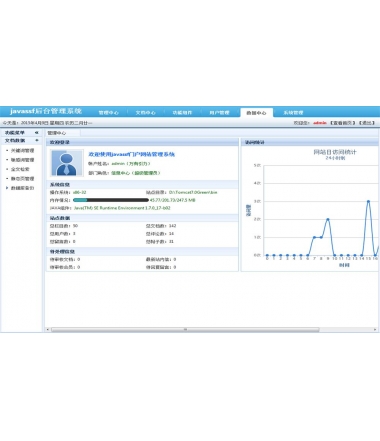Screen dimensions: 380x441
Task: Switch to the 管理中心 top navigation tab
Action: pos(108,113)
